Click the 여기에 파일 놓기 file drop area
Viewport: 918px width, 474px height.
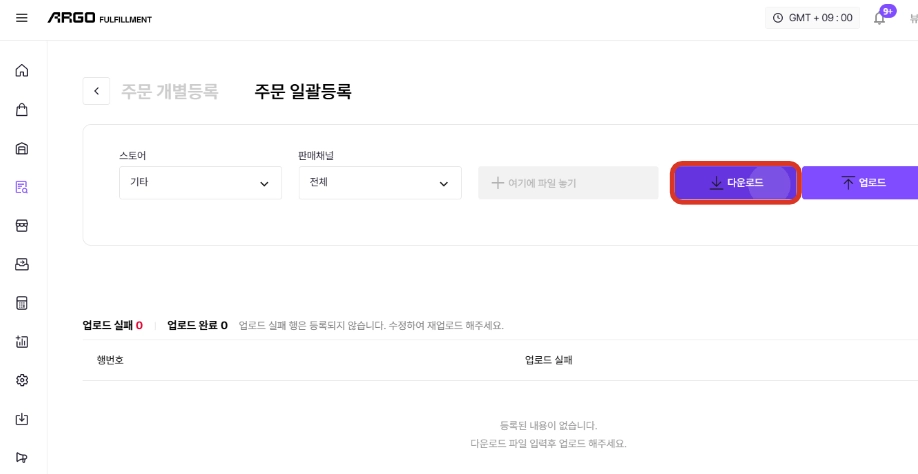coord(568,183)
